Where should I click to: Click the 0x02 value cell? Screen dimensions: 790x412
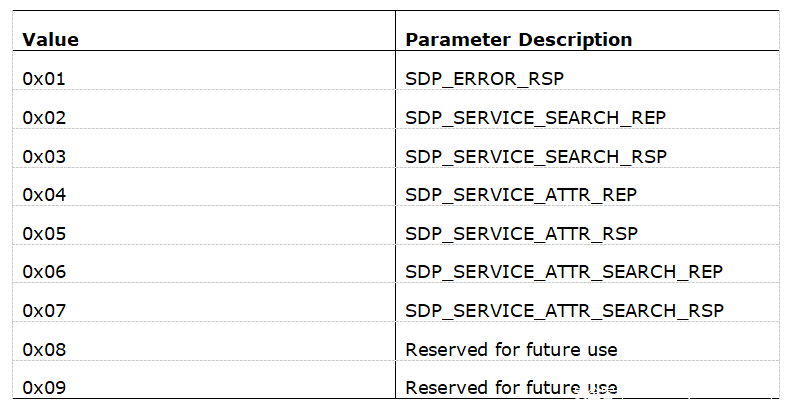coord(44,117)
